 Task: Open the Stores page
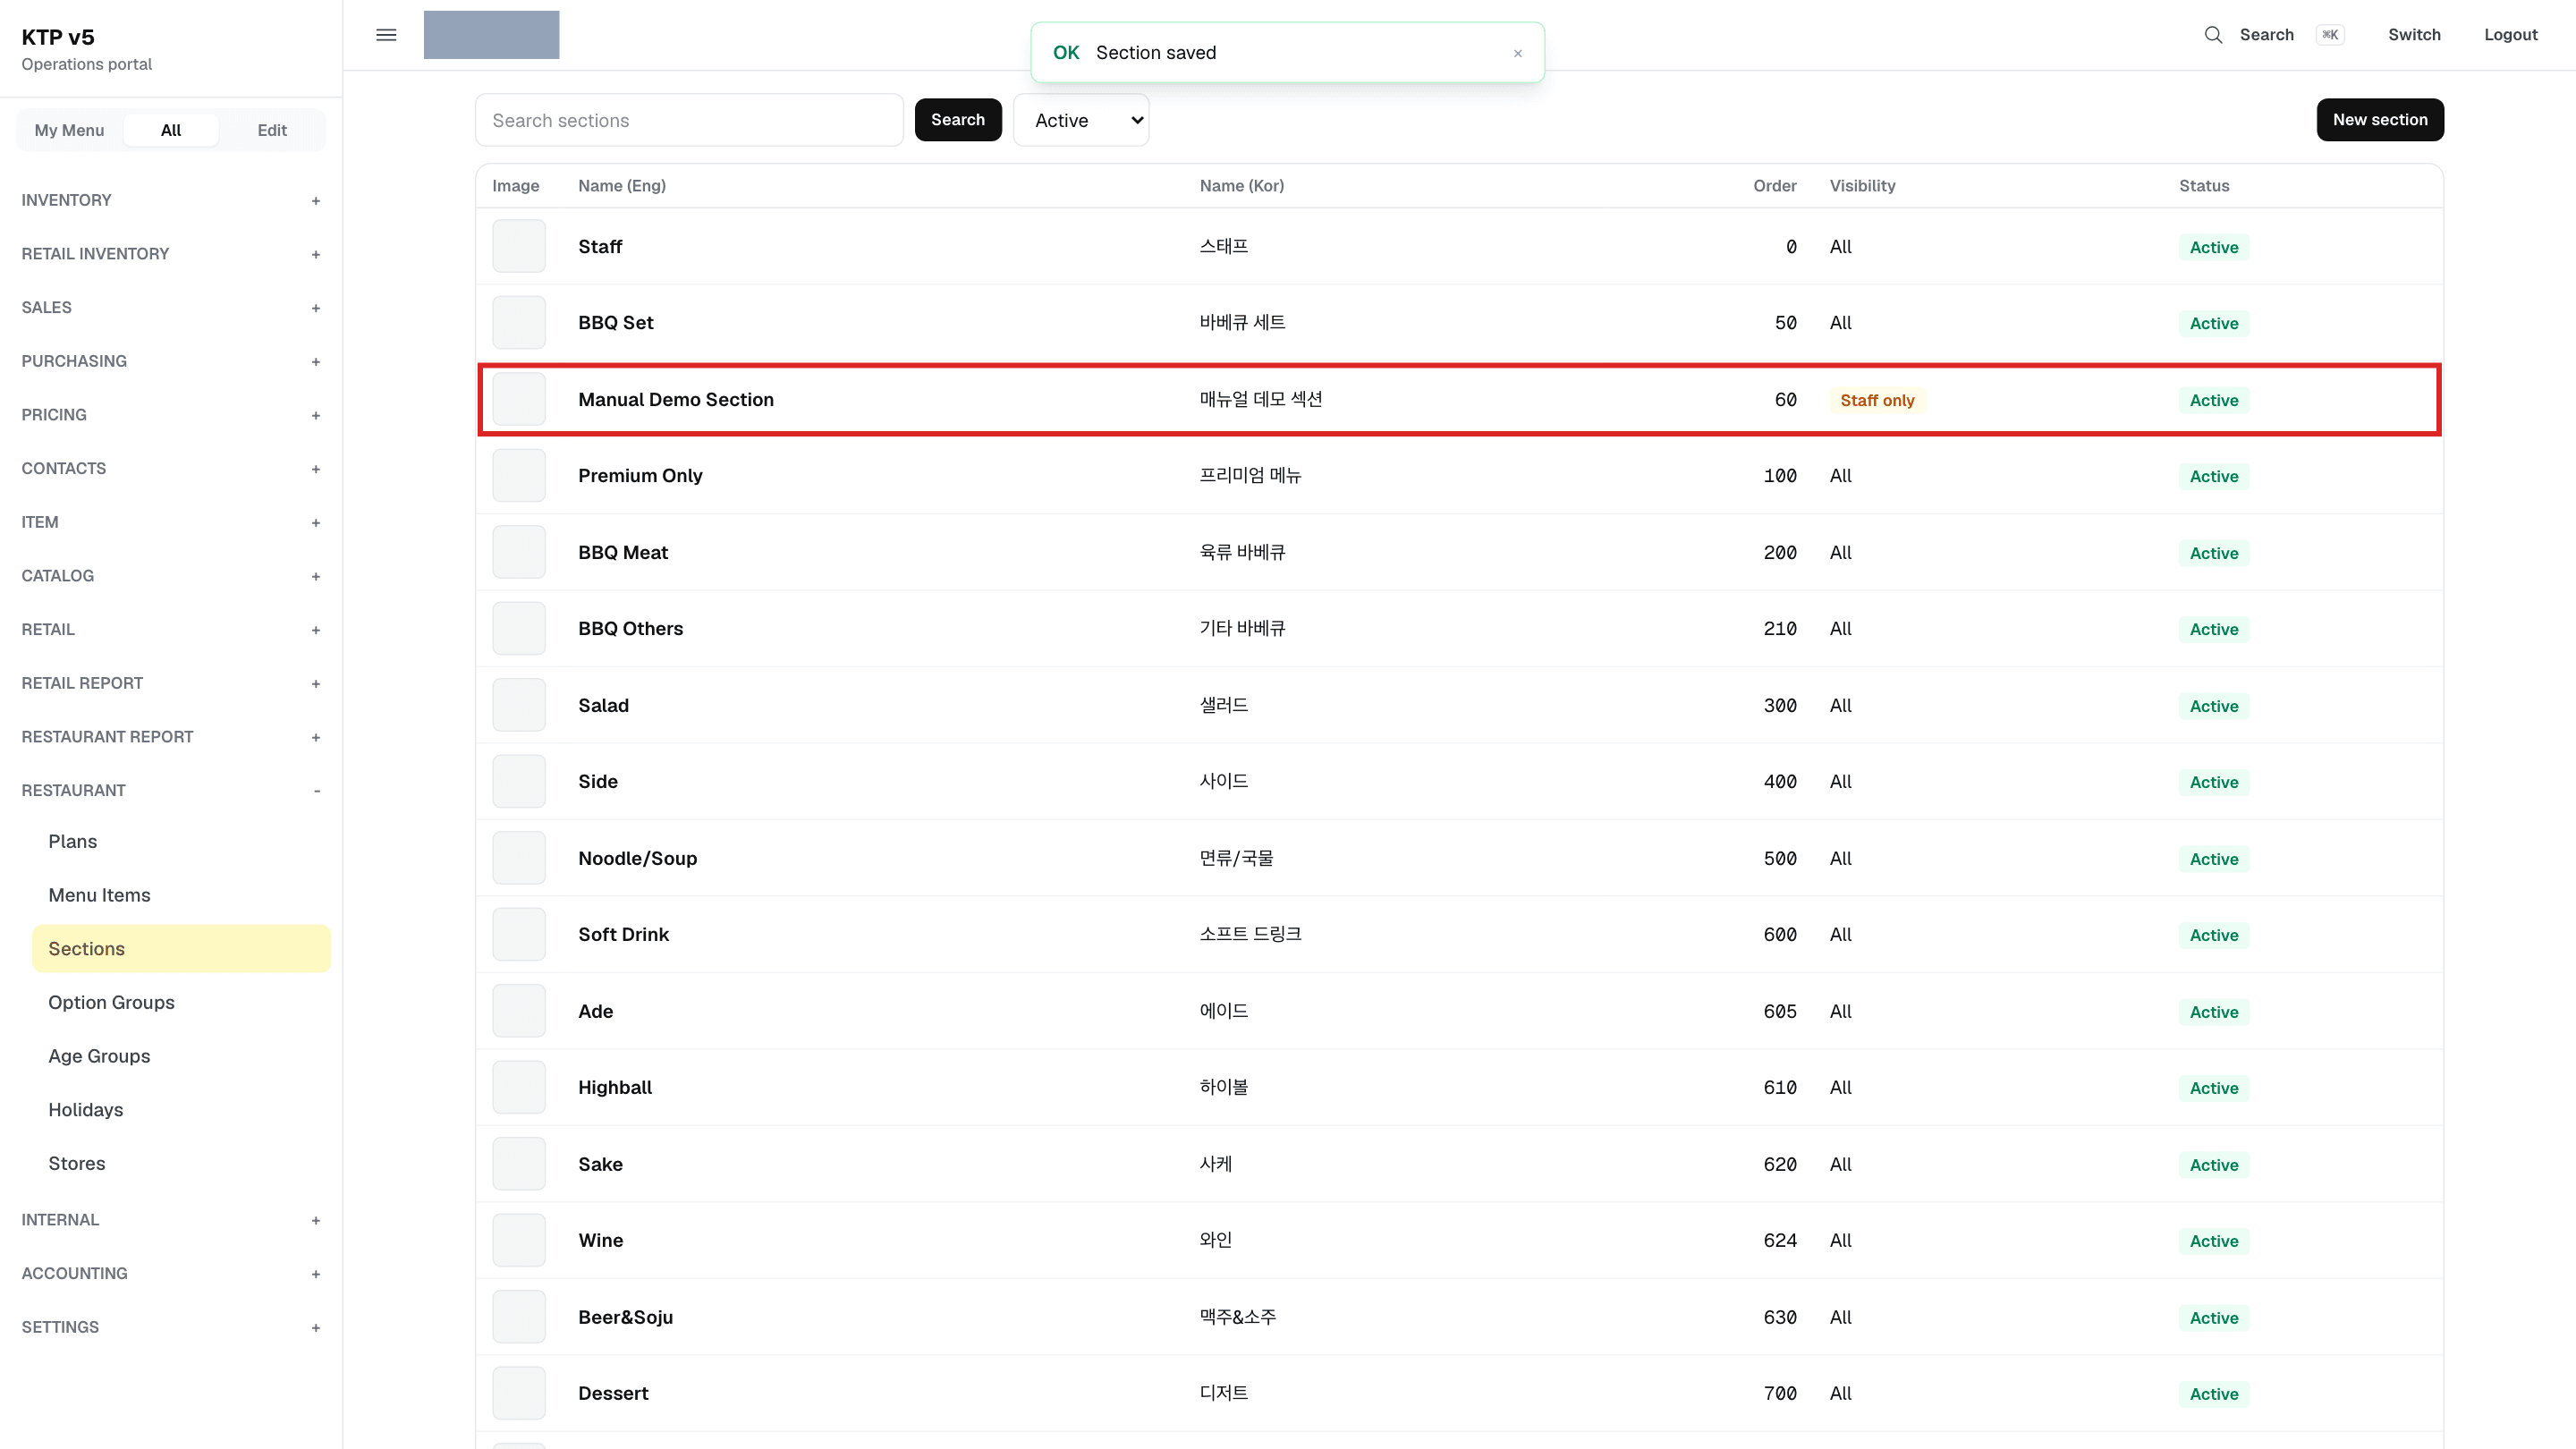click(x=181, y=1163)
